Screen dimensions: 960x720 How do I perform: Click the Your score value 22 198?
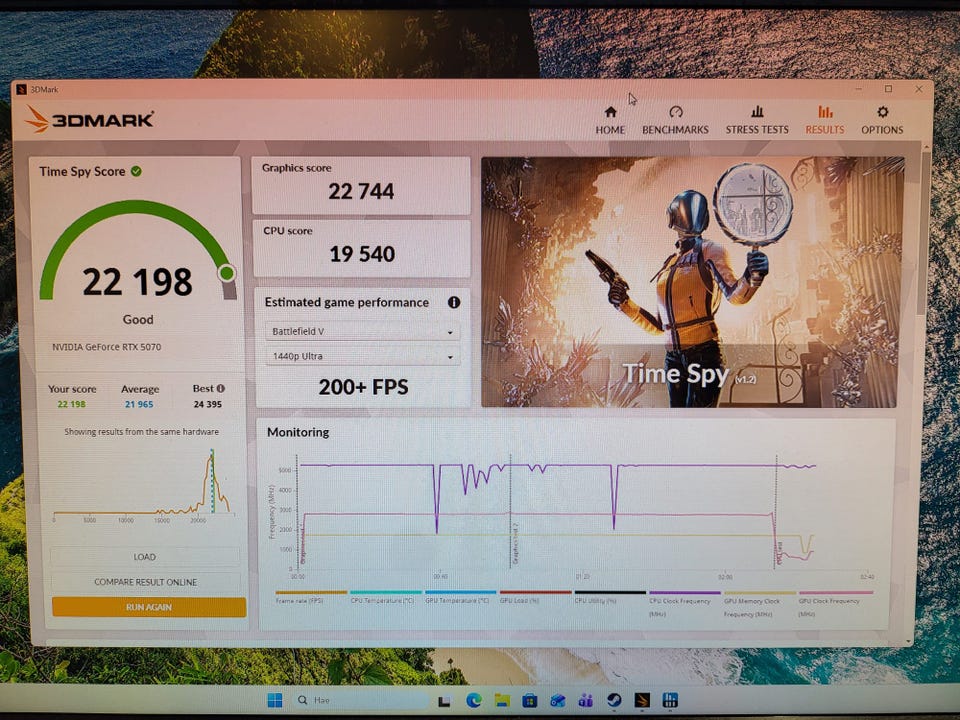pos(72,405)
